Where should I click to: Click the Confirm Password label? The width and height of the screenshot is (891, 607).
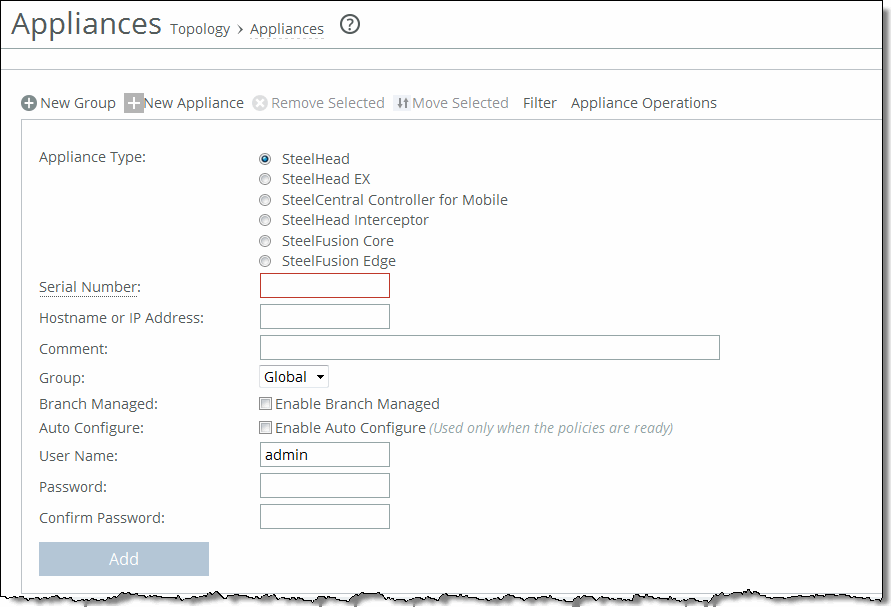102,518
